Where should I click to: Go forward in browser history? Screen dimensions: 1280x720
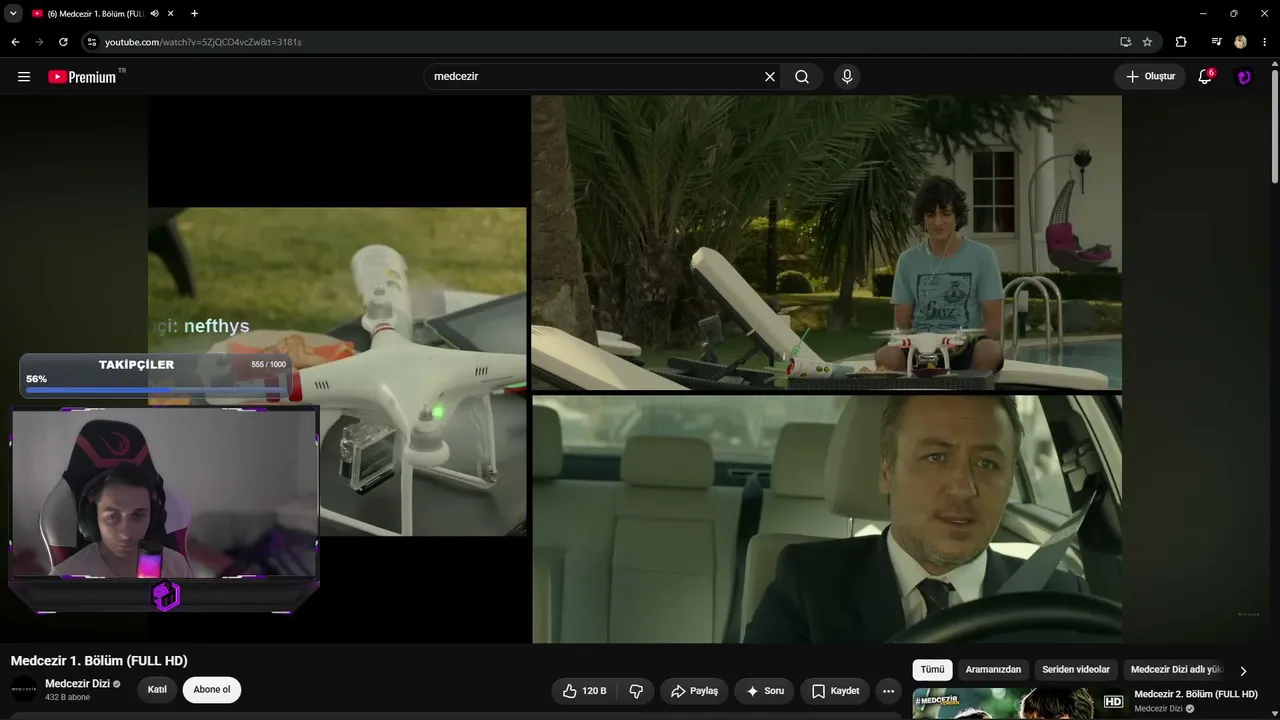[39, 42]
